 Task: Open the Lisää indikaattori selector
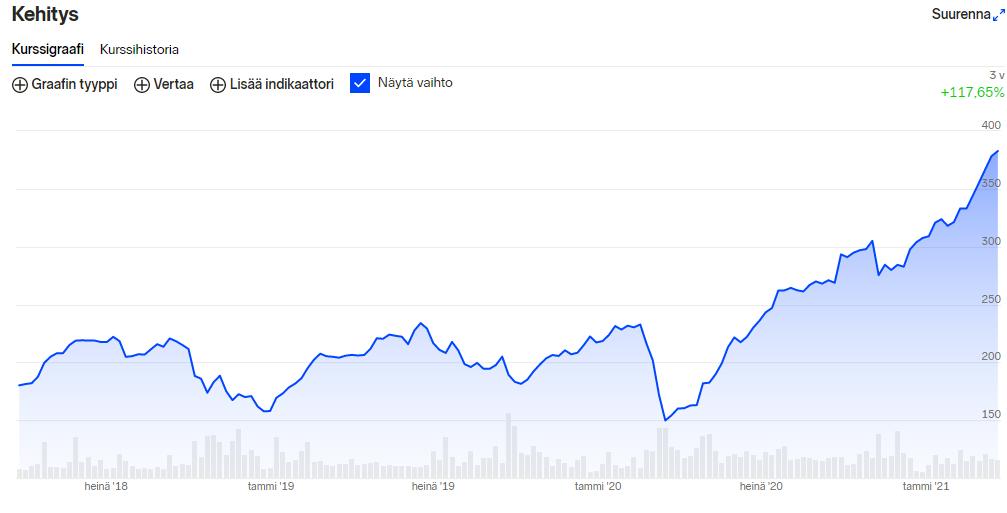click(x=280, y=85)
